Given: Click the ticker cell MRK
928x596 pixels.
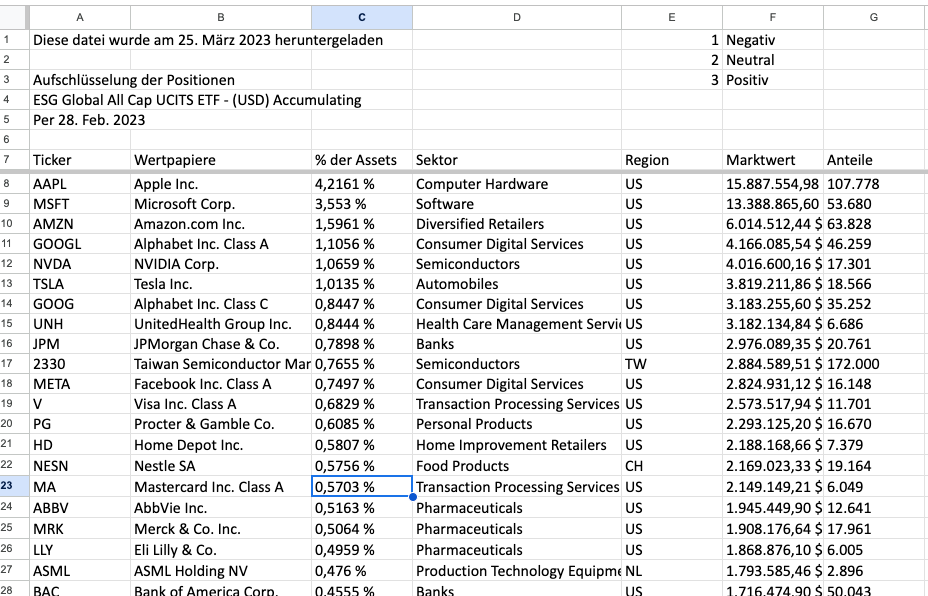Looking at the screenshot, I should pos(80,529).
